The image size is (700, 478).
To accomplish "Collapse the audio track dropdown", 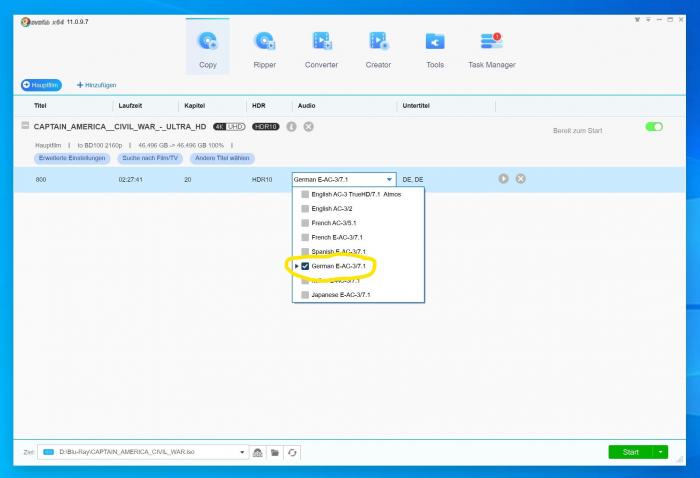I will 389,179.
